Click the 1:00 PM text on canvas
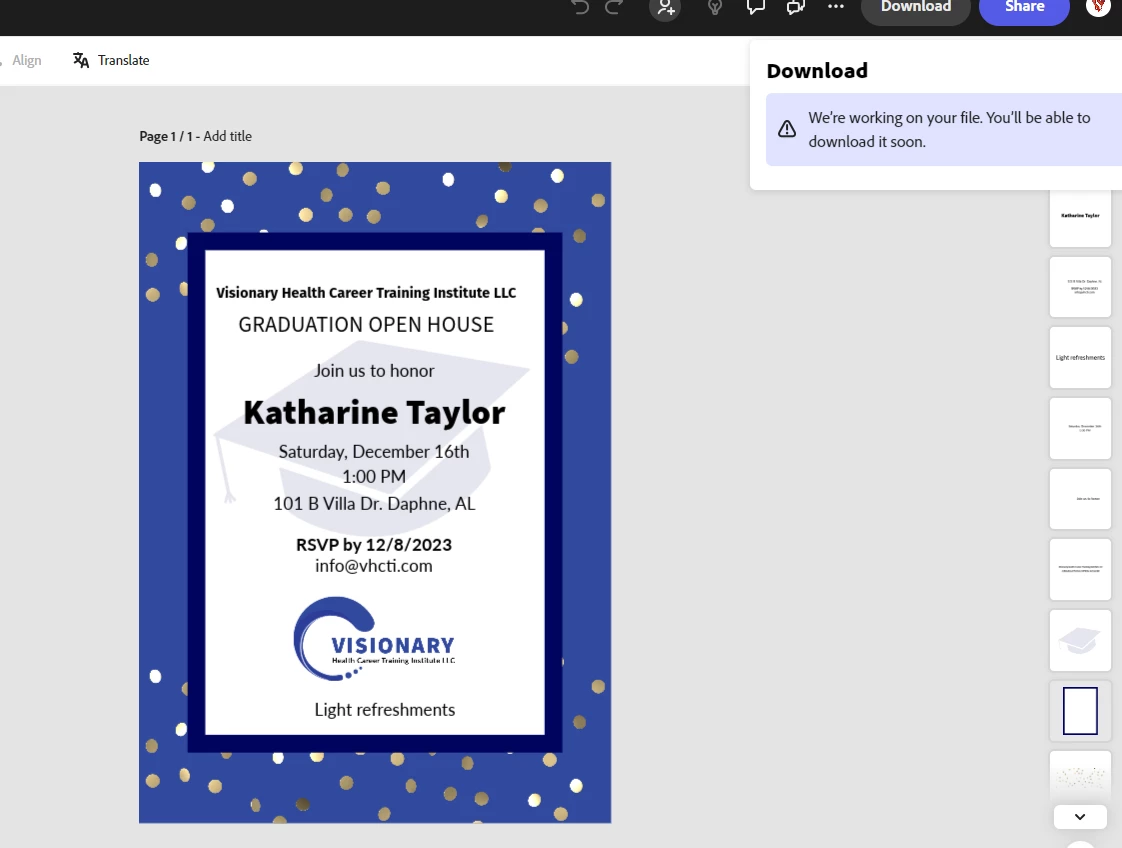Image resolution: width=1122 pixels, height=848 pixels. pyautogui.click(x=374, y=477)
